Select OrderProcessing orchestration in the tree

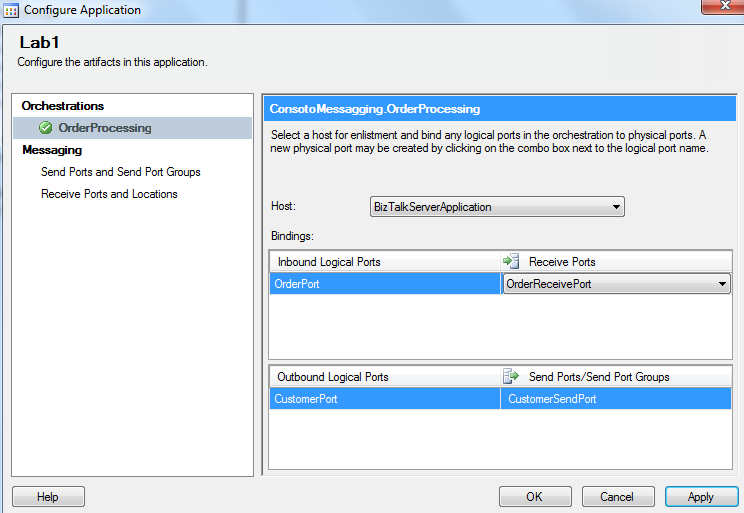105,128
